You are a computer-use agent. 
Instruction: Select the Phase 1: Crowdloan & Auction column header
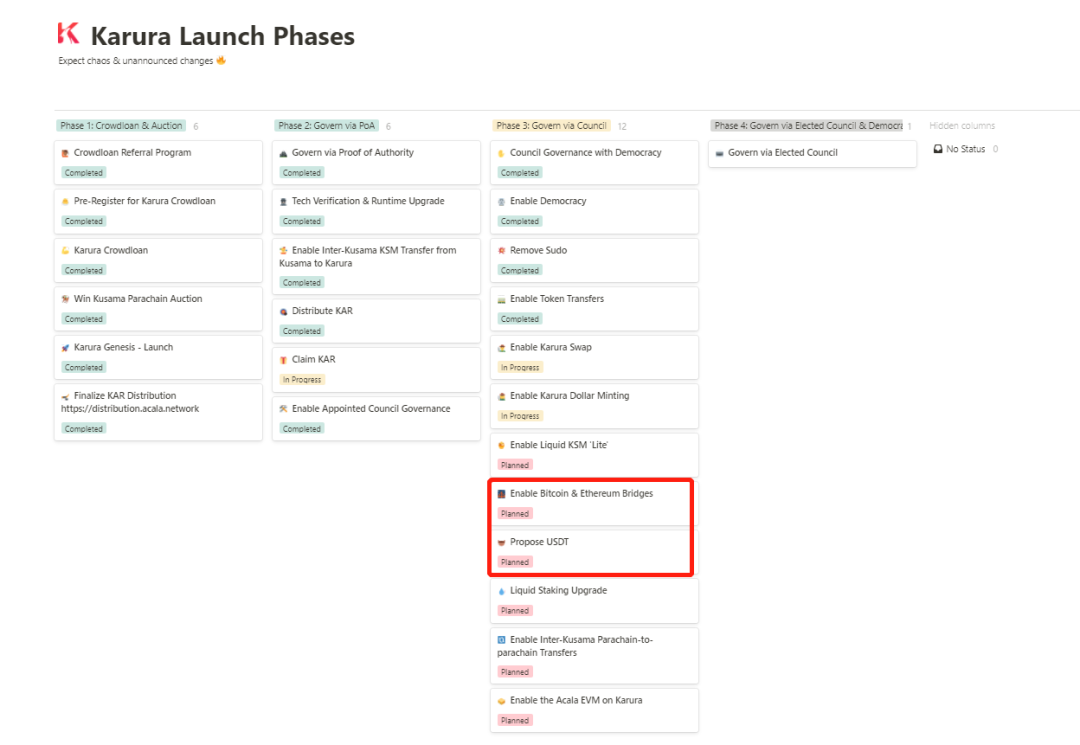point(121,126)
